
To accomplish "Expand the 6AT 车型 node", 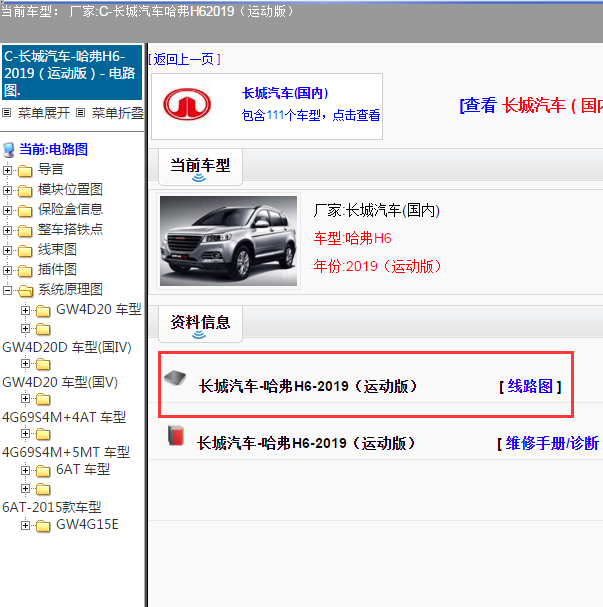I will coord(25,470).
